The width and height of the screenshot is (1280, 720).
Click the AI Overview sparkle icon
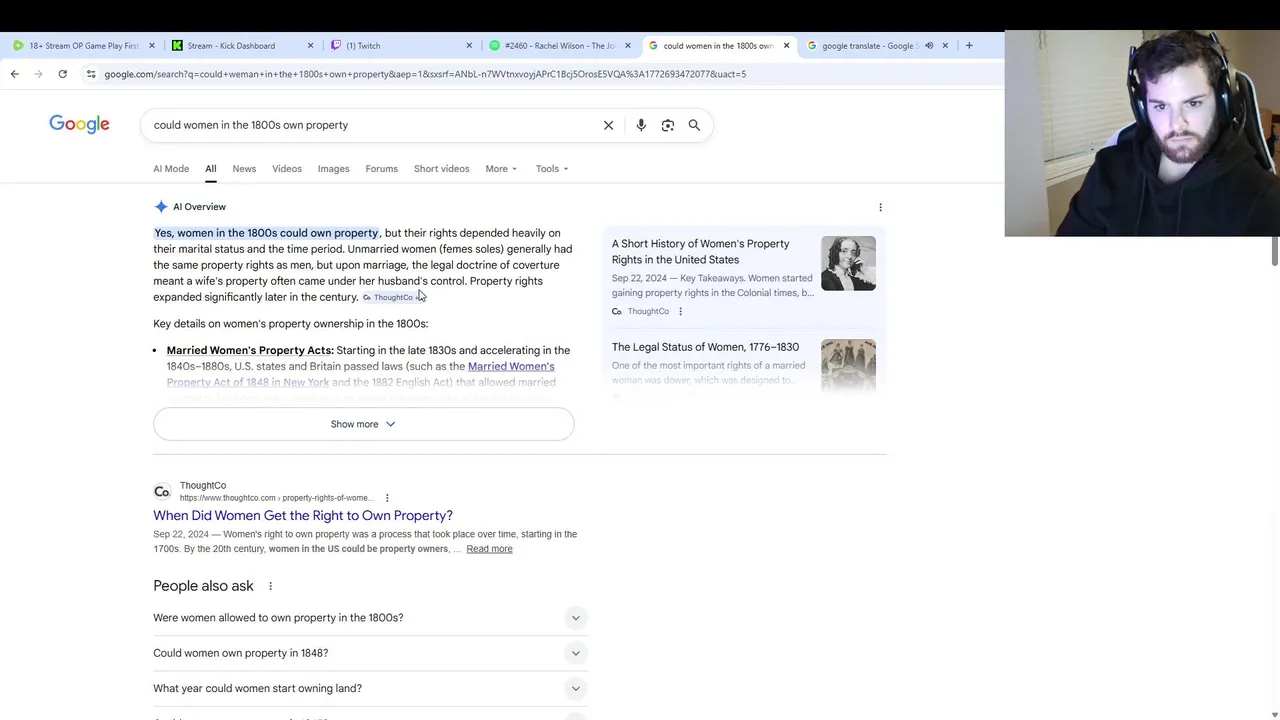(161, 207)
